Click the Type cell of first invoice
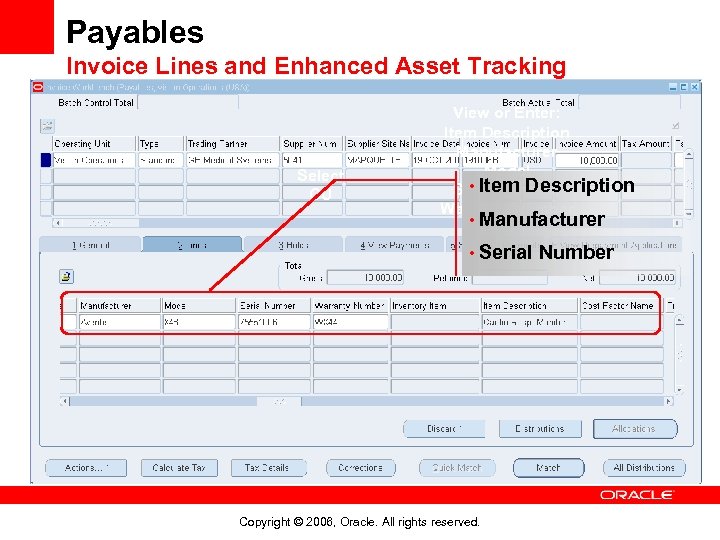 (161, 160)
